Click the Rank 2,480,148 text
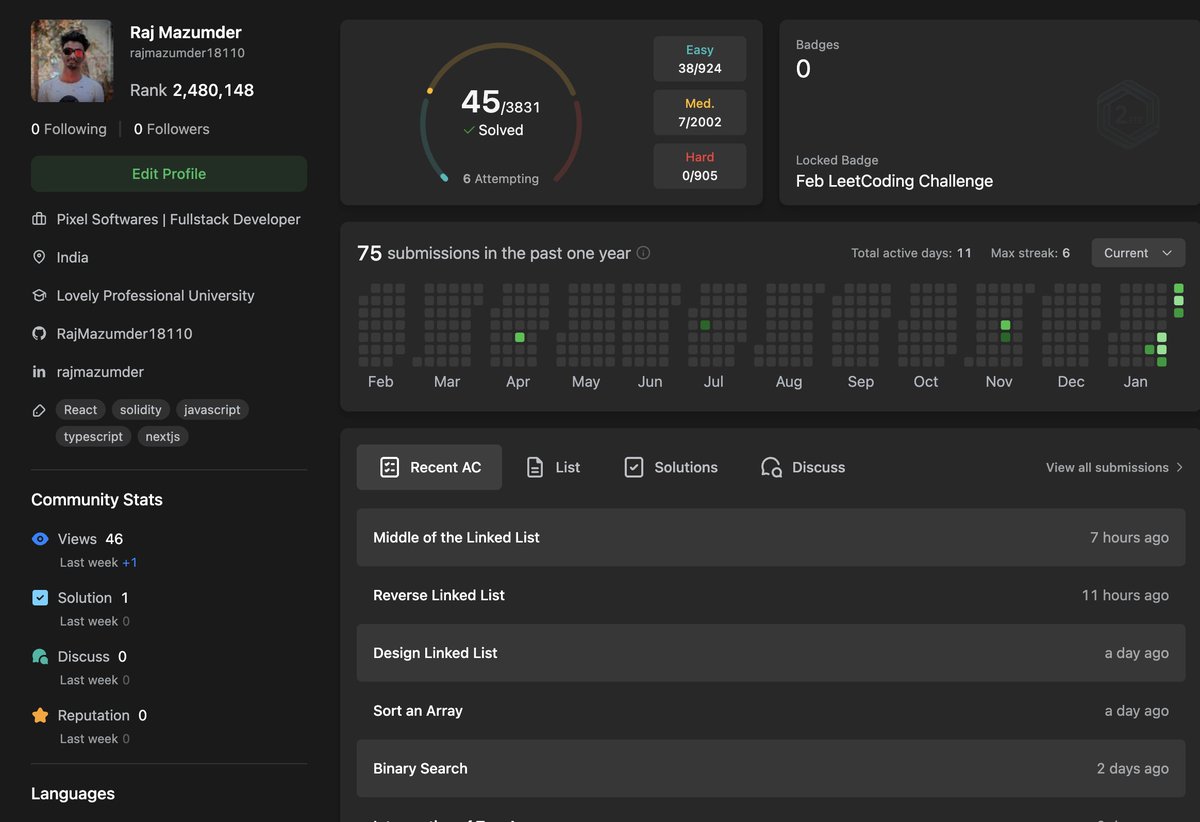This screenshot has height=822, width=1200. click(192, 90)
